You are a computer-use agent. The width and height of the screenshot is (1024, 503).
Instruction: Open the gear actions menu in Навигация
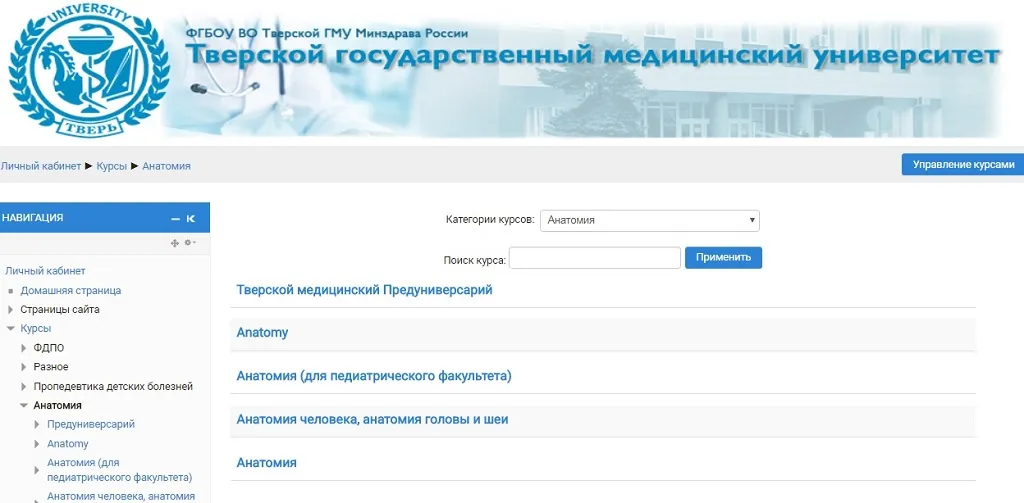pos(190,243)
